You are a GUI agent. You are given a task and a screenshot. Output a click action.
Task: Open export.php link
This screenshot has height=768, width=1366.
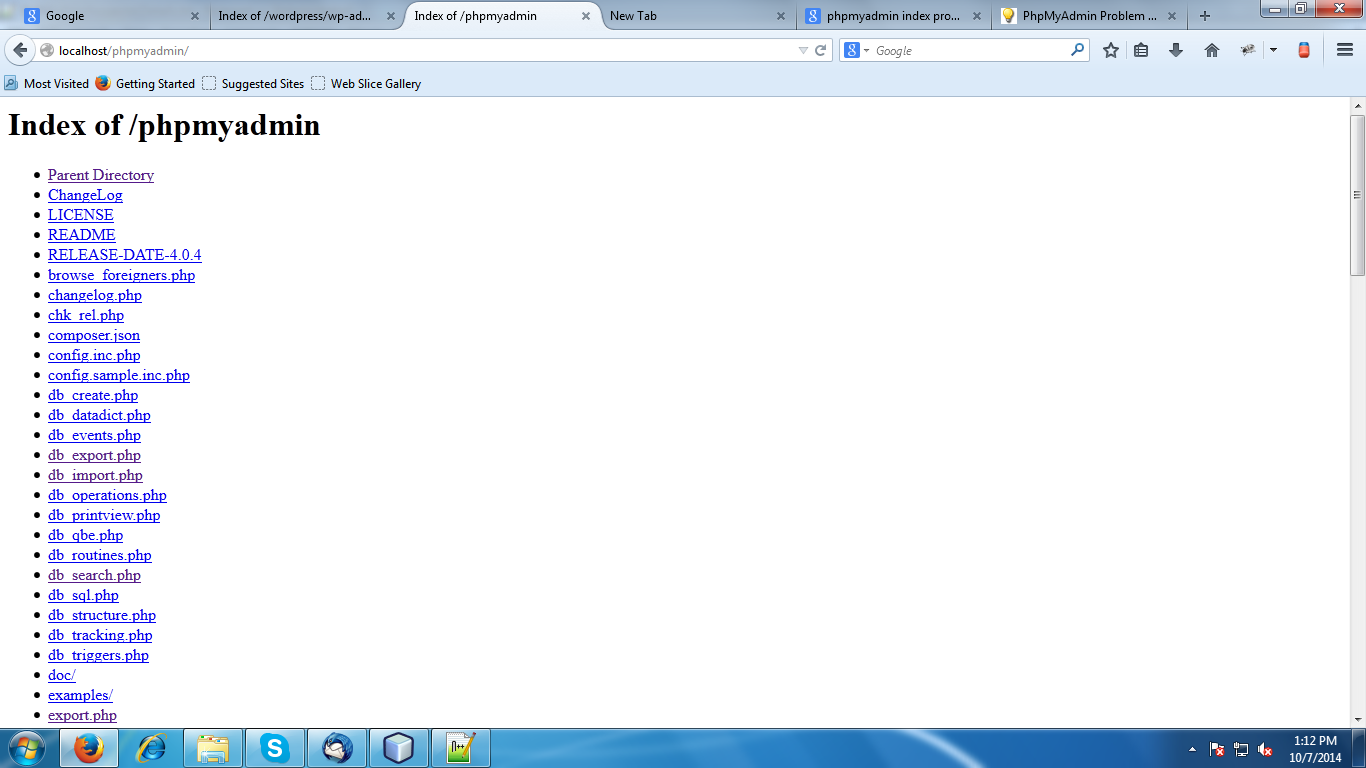pos(82,715)
